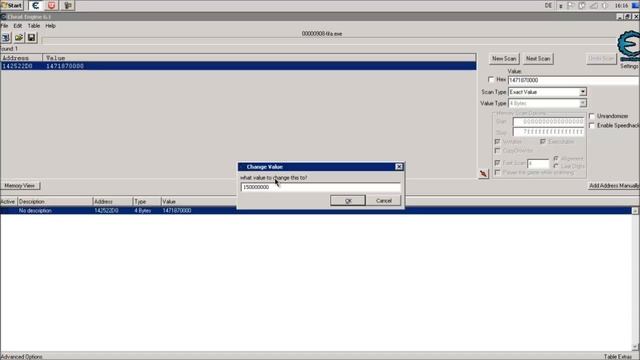Toggle the Executable checkbox
This screenshot has height=360, width=640.
(x=543, y=142)
